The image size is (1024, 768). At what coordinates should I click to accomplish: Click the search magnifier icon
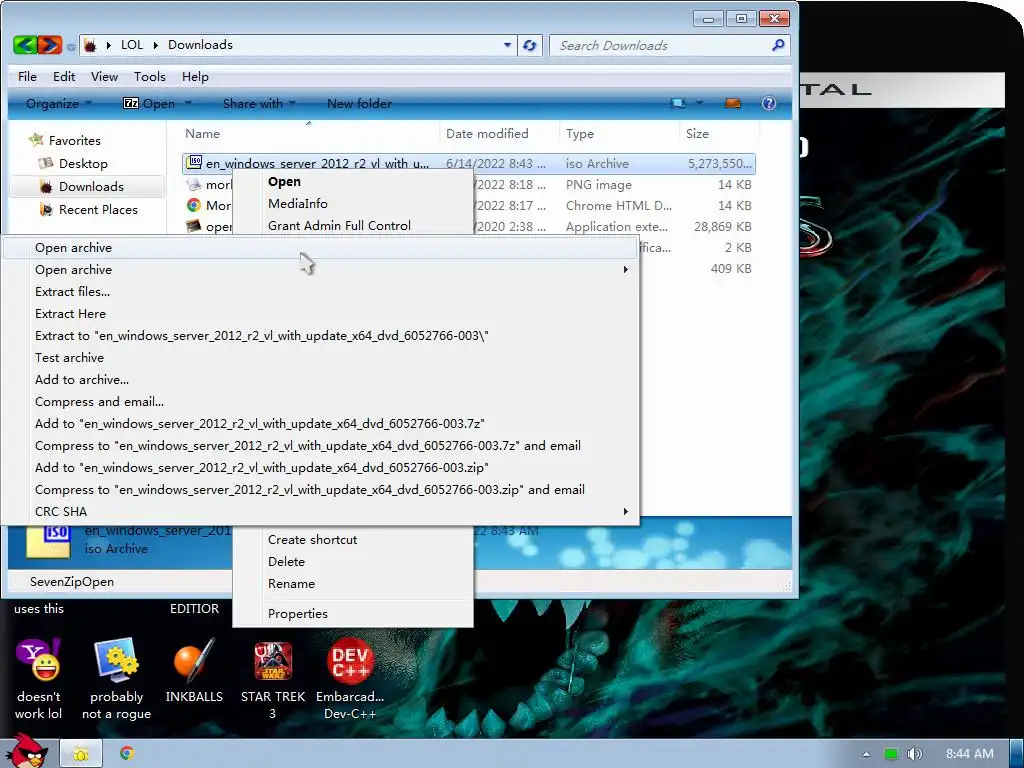[x=778, y=45]
